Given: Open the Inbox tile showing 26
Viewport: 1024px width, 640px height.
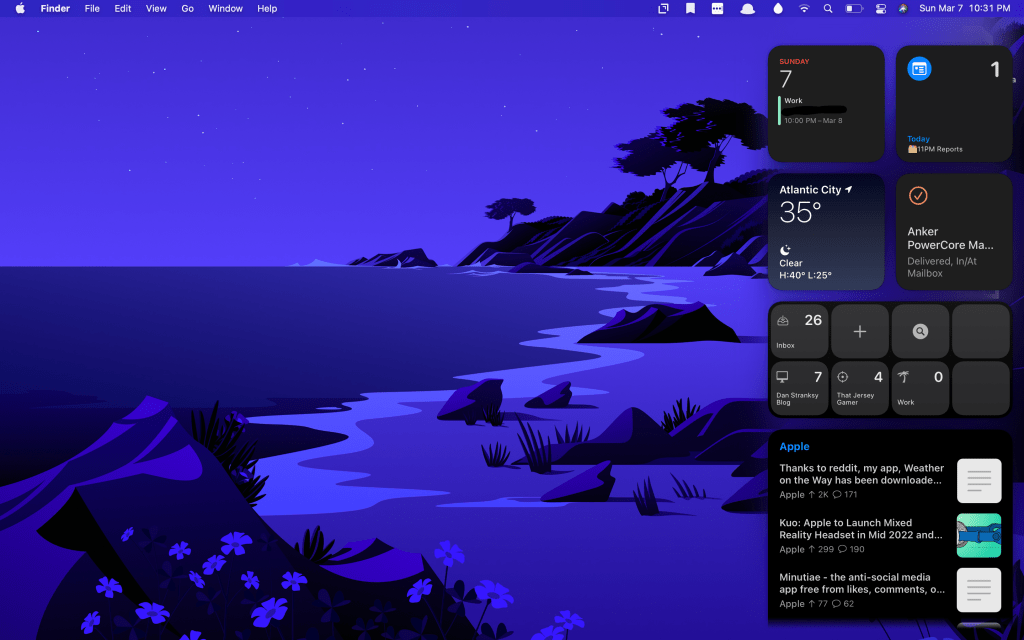Looking at the screenshot, I should (799, 331).
